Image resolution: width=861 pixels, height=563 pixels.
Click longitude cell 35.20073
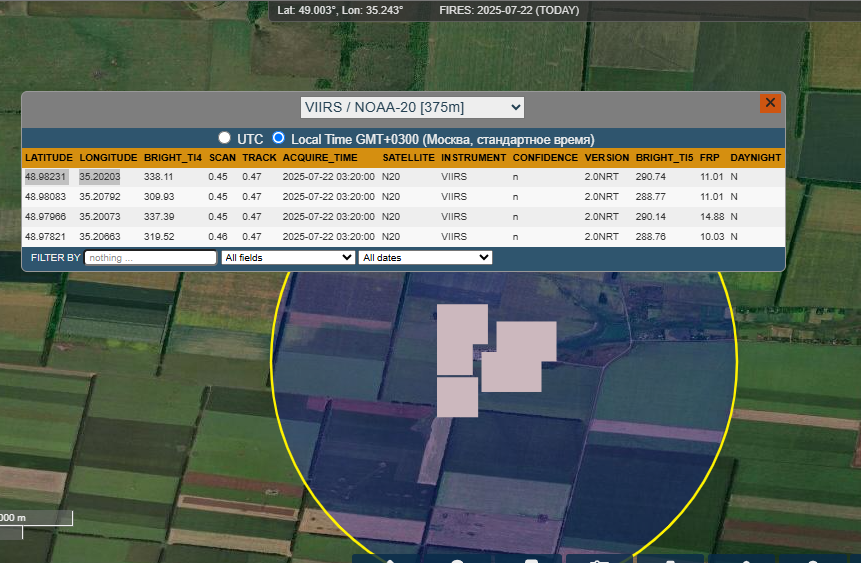point(99,217)
